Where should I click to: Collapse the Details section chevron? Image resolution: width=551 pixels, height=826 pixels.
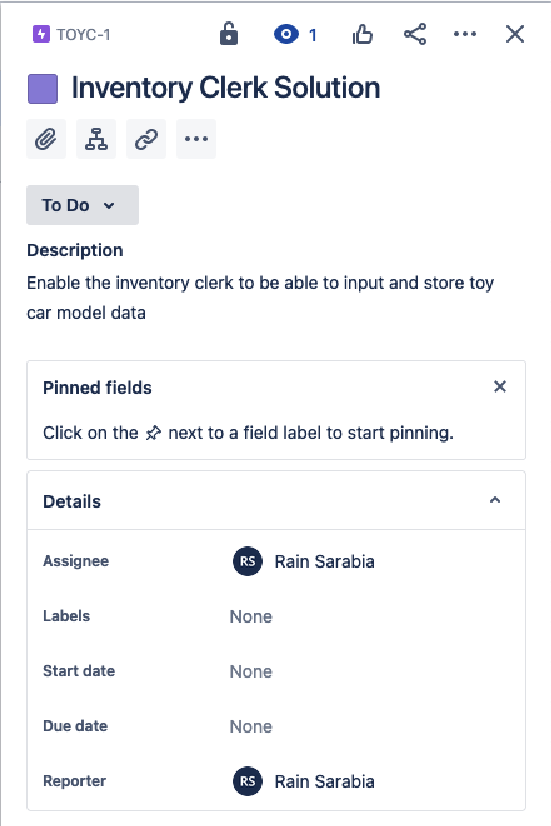tap(495, 500)
